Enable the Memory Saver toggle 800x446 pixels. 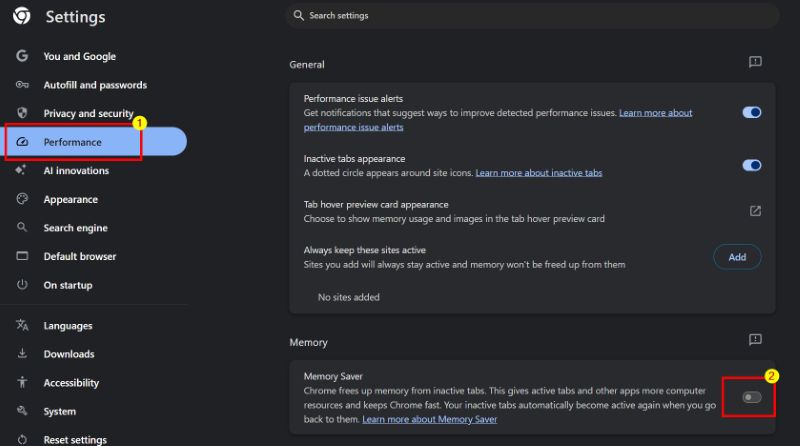point(751,397)
